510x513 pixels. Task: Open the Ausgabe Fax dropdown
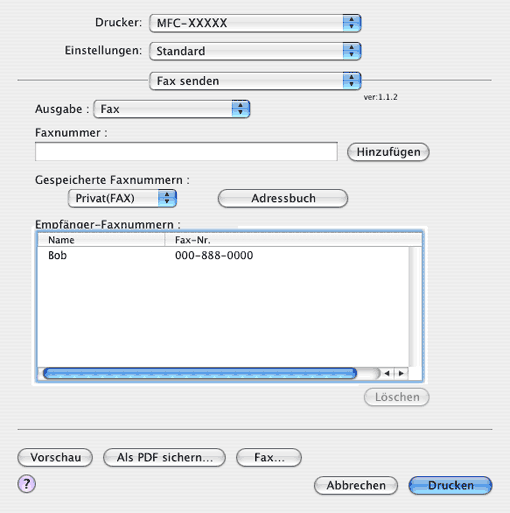point(172,109)
